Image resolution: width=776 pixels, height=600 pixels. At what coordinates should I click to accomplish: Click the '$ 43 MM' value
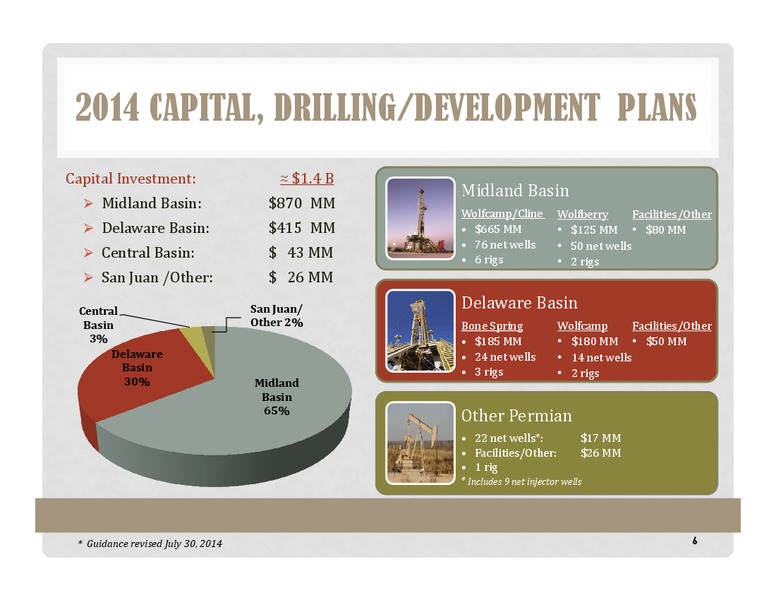(301, 252)
